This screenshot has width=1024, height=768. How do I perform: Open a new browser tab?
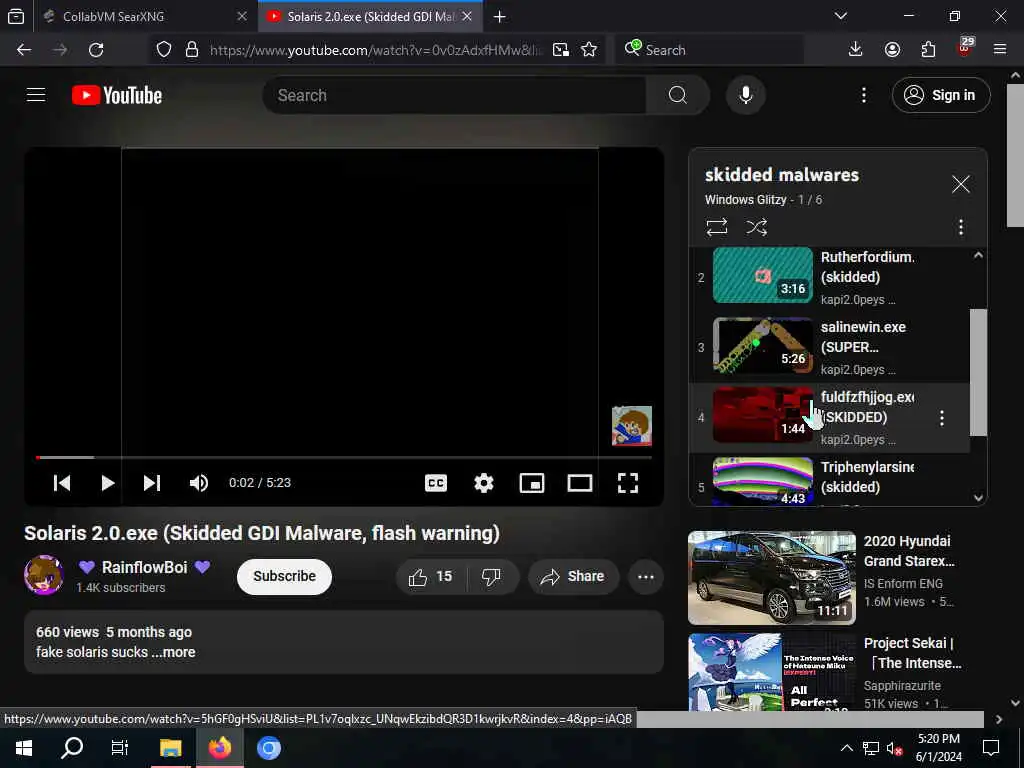[500, 16]
